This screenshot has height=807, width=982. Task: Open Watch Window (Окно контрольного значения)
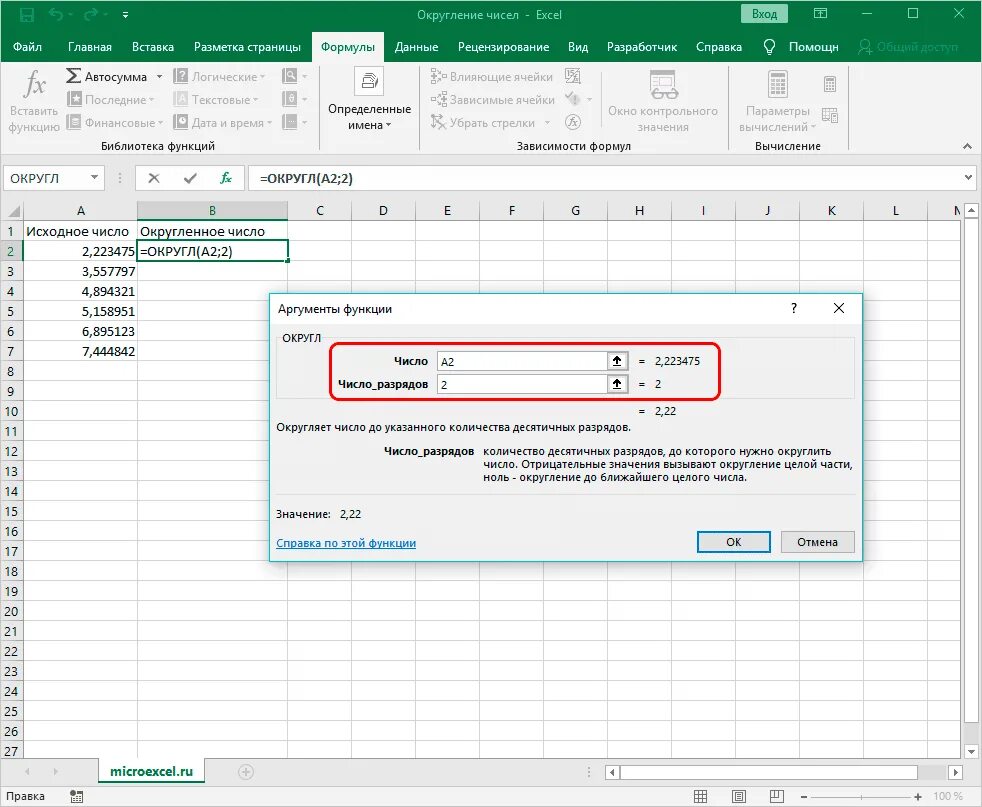(x=663, y=101)
